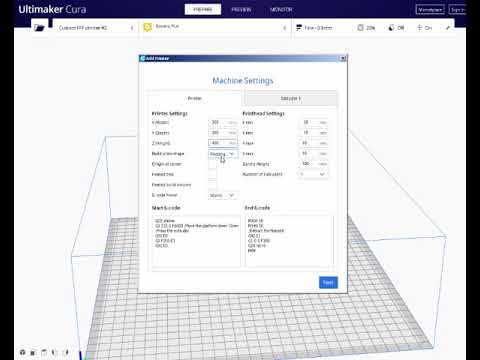
Task: Click the Heated bed label
Action: 163,174
